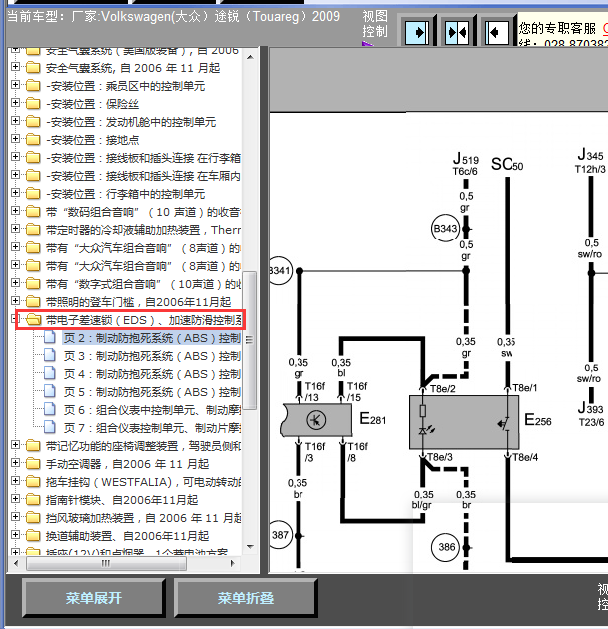The width and height of the screenshot is (608, 629).
Task: Click tree horizontal scrollbar right arrow
Action: [233, 563]
